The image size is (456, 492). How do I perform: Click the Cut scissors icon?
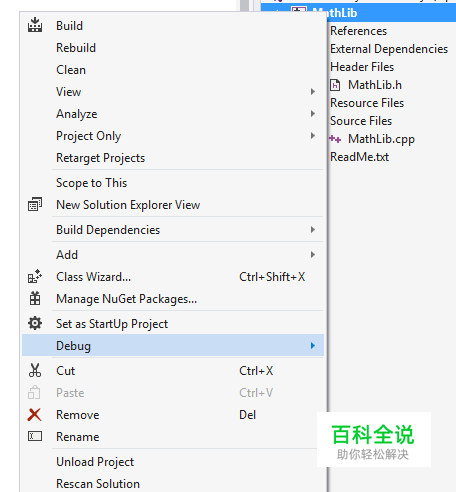pyautogui.click(x=35, y=370)
